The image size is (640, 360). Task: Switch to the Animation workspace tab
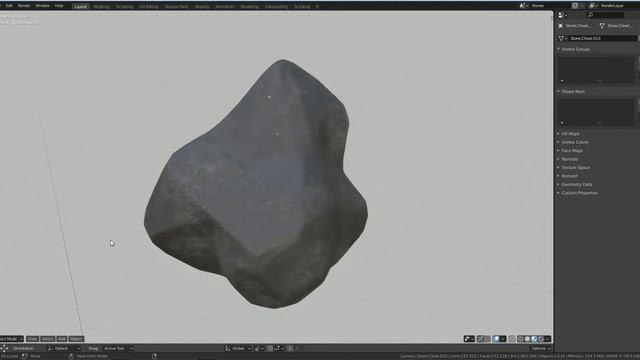point(224,7)
